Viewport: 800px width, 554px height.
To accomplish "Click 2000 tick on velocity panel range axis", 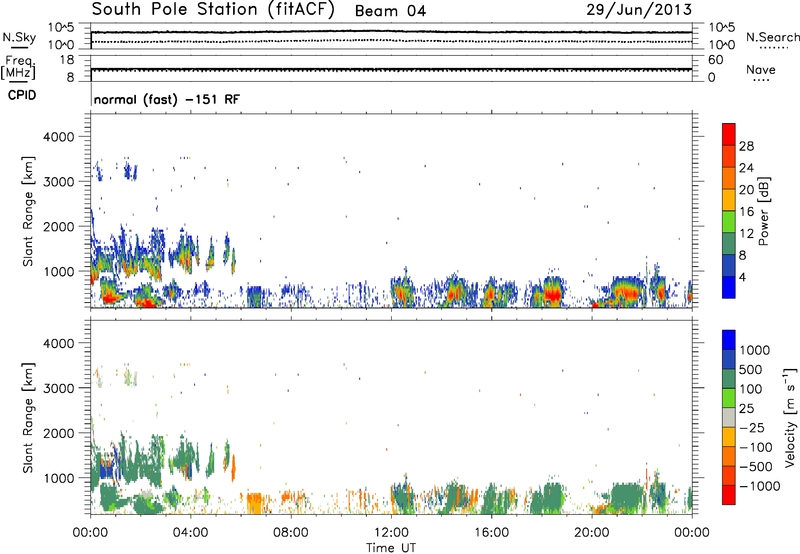I will (x=58, y=433).
